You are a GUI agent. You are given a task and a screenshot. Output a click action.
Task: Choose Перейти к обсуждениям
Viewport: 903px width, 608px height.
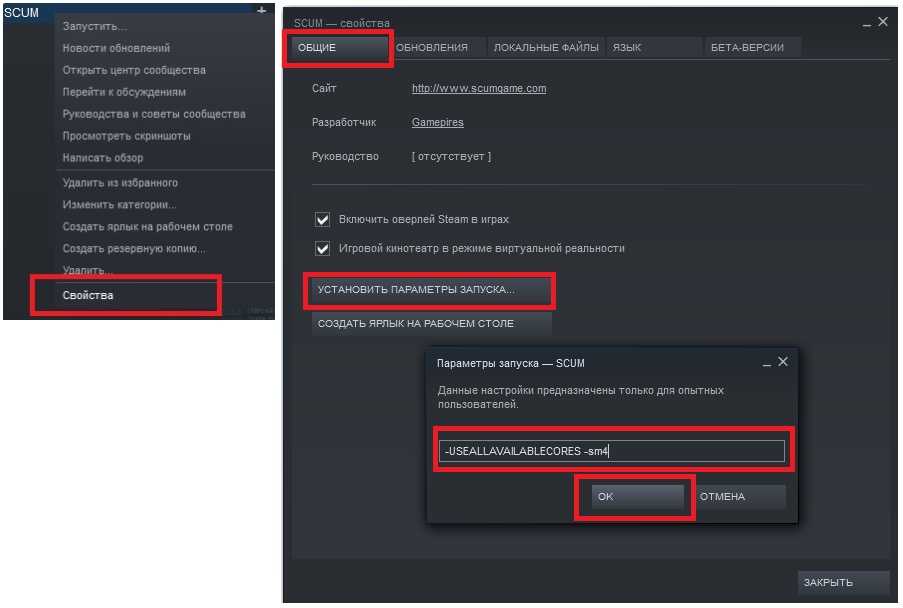point(124,92)
